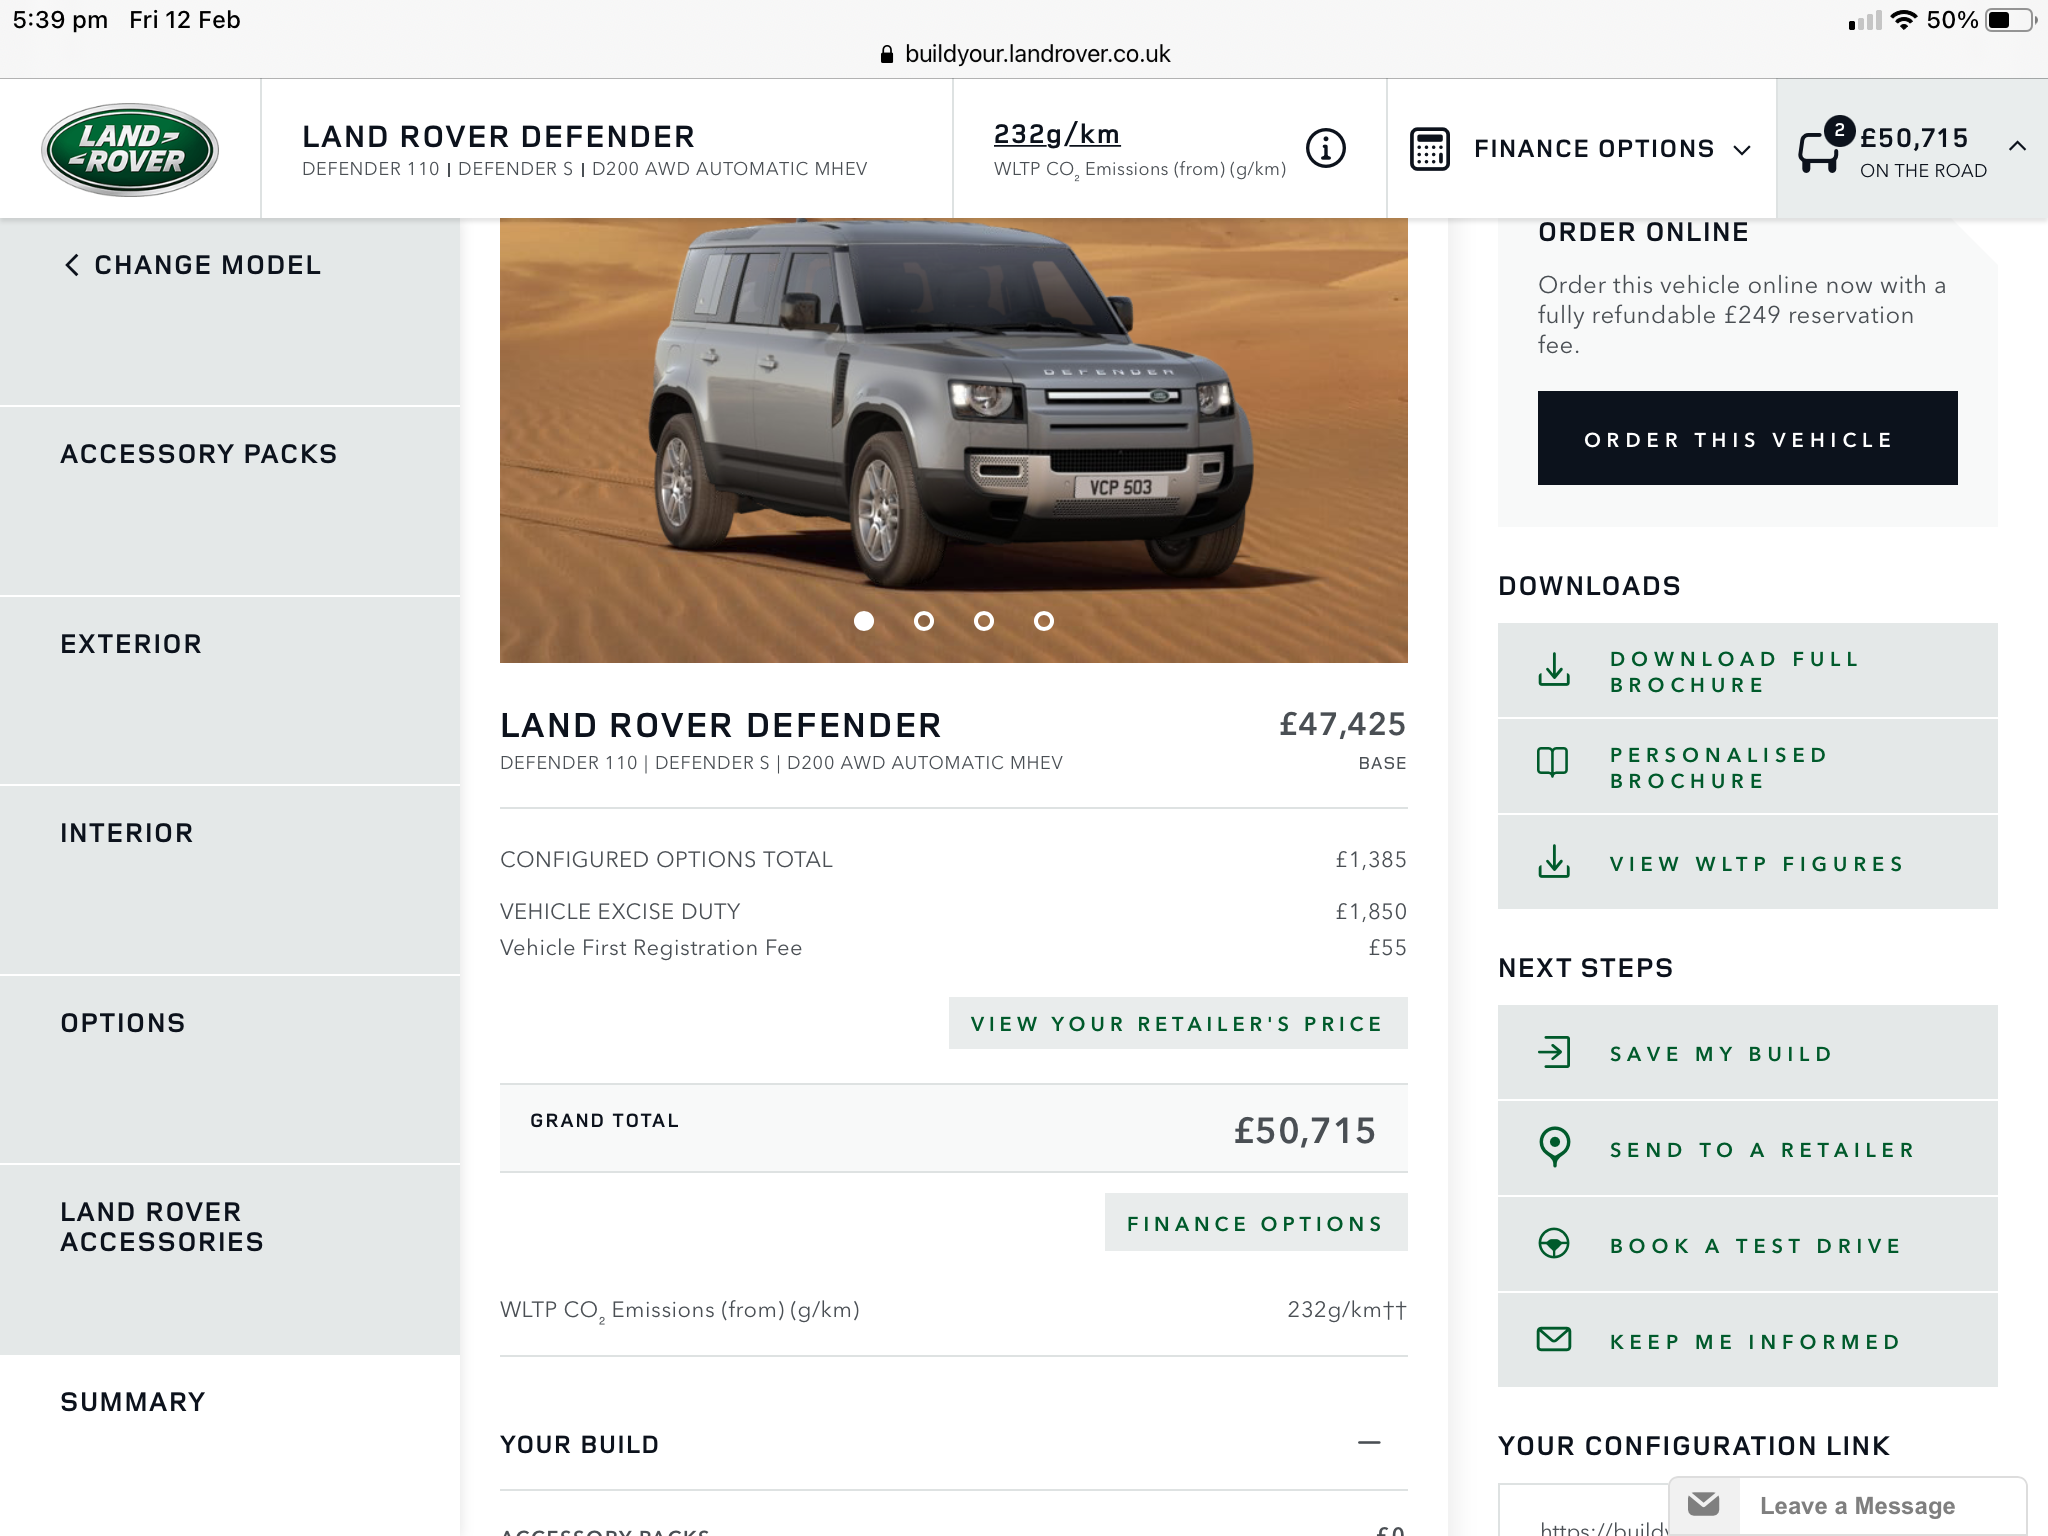Select the second carousel image dot

coord(924,621)
